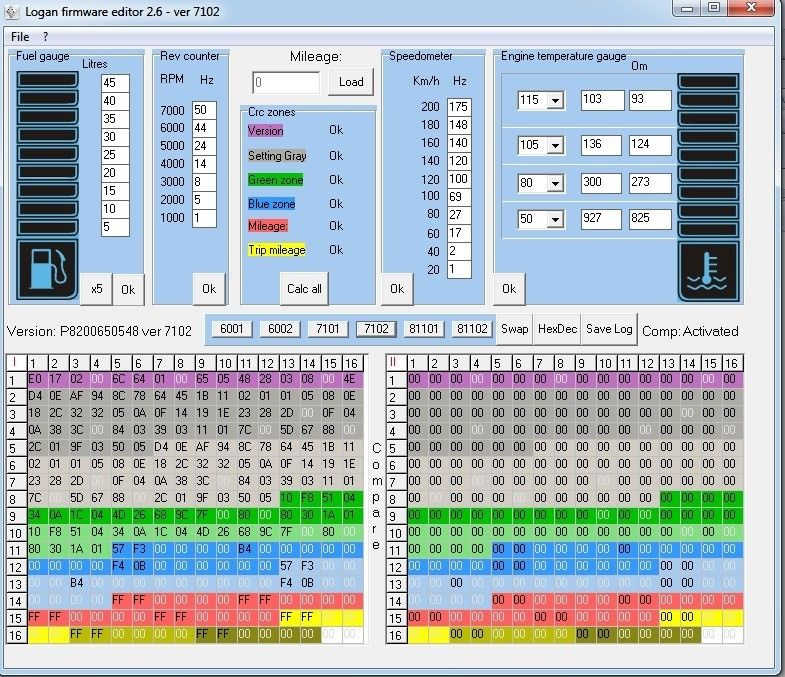Click the fuel pump icon
Viewport: 785px width, 677px height.
(47, 270)
